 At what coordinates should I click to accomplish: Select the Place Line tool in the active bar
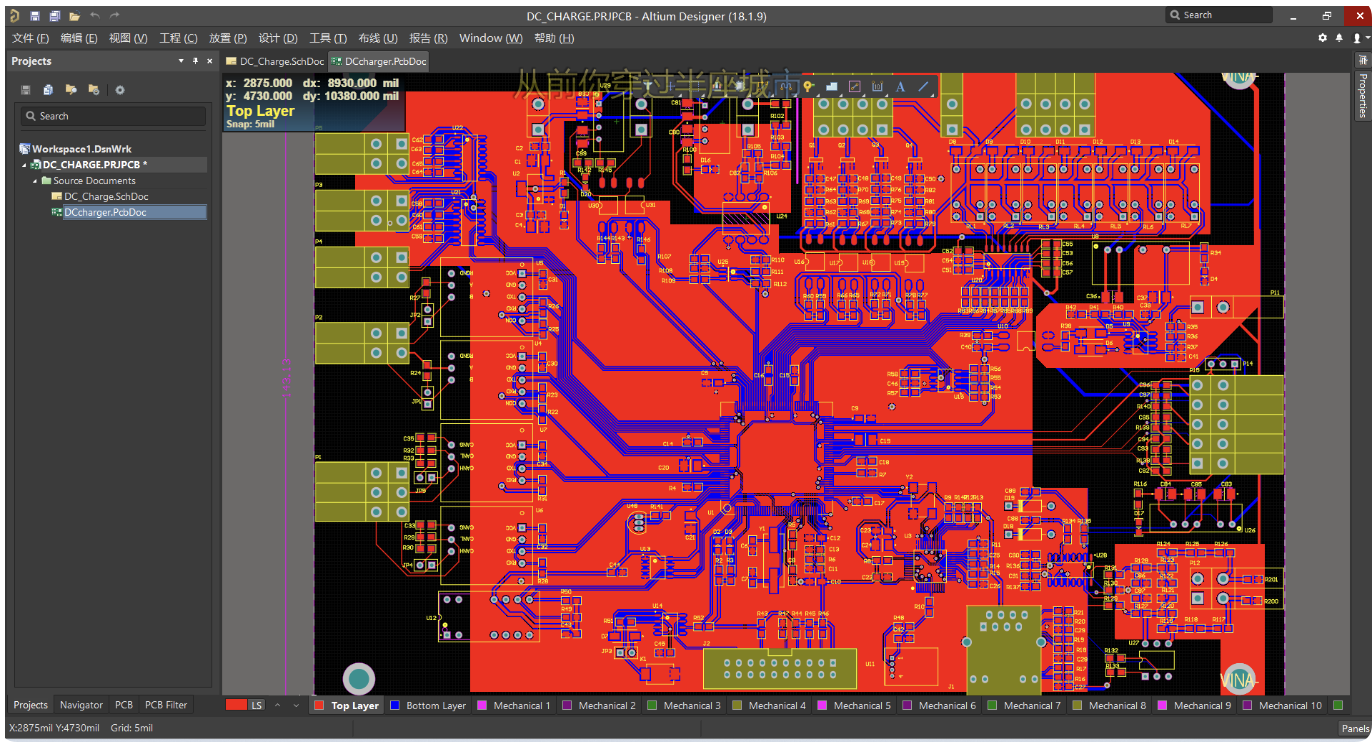pyautogui.click(x=923, y=87)
